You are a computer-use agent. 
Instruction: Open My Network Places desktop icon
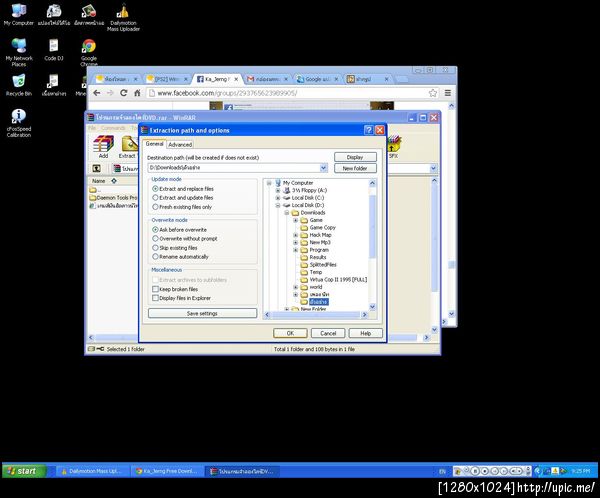[x=19, y=52]
